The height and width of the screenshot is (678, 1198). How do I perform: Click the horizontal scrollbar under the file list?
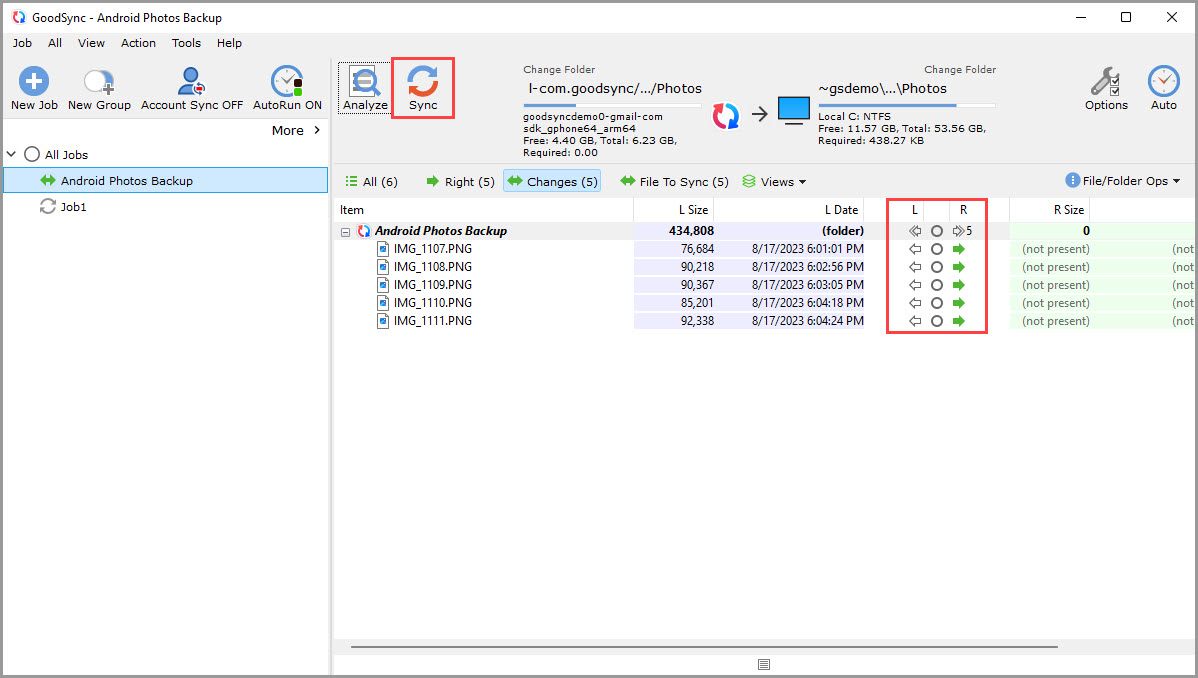(704, 647)
